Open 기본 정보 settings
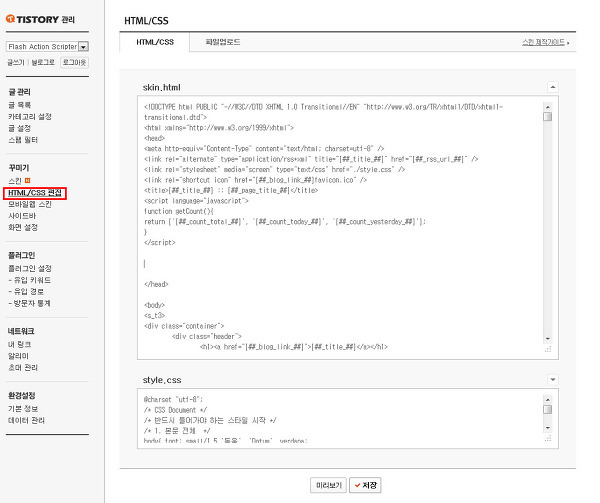 [23, 409]
